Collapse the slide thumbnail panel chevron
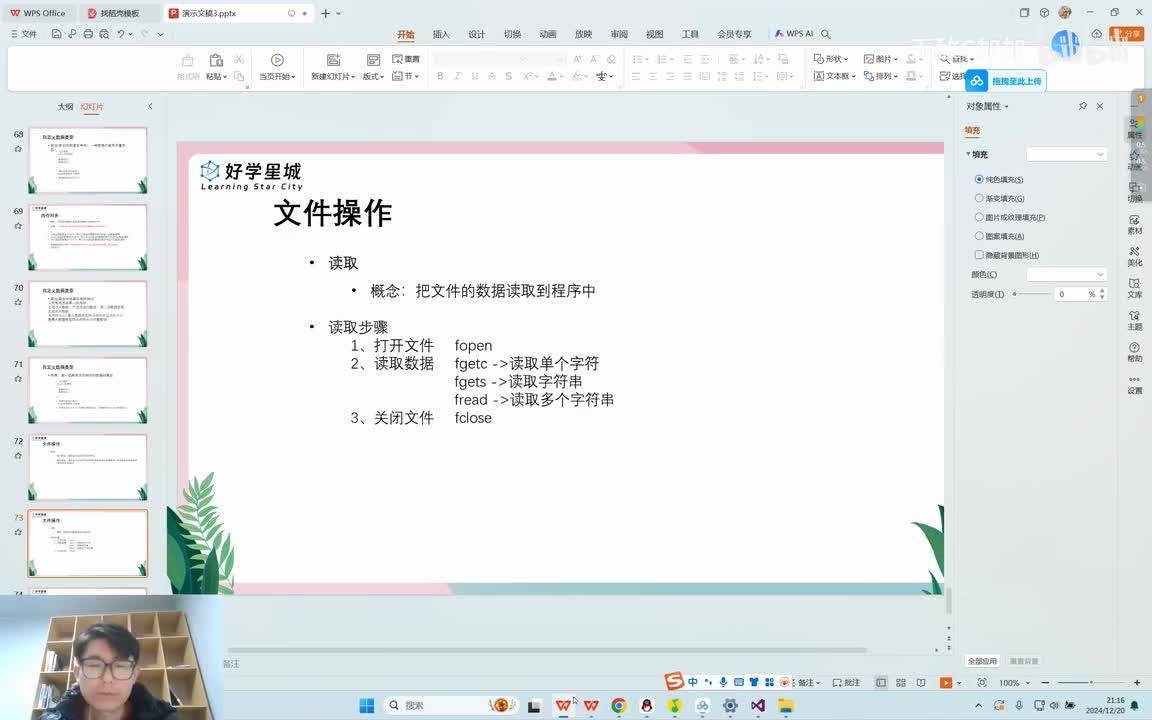Screen dimensions: 1152x720 tap(151, 107)
